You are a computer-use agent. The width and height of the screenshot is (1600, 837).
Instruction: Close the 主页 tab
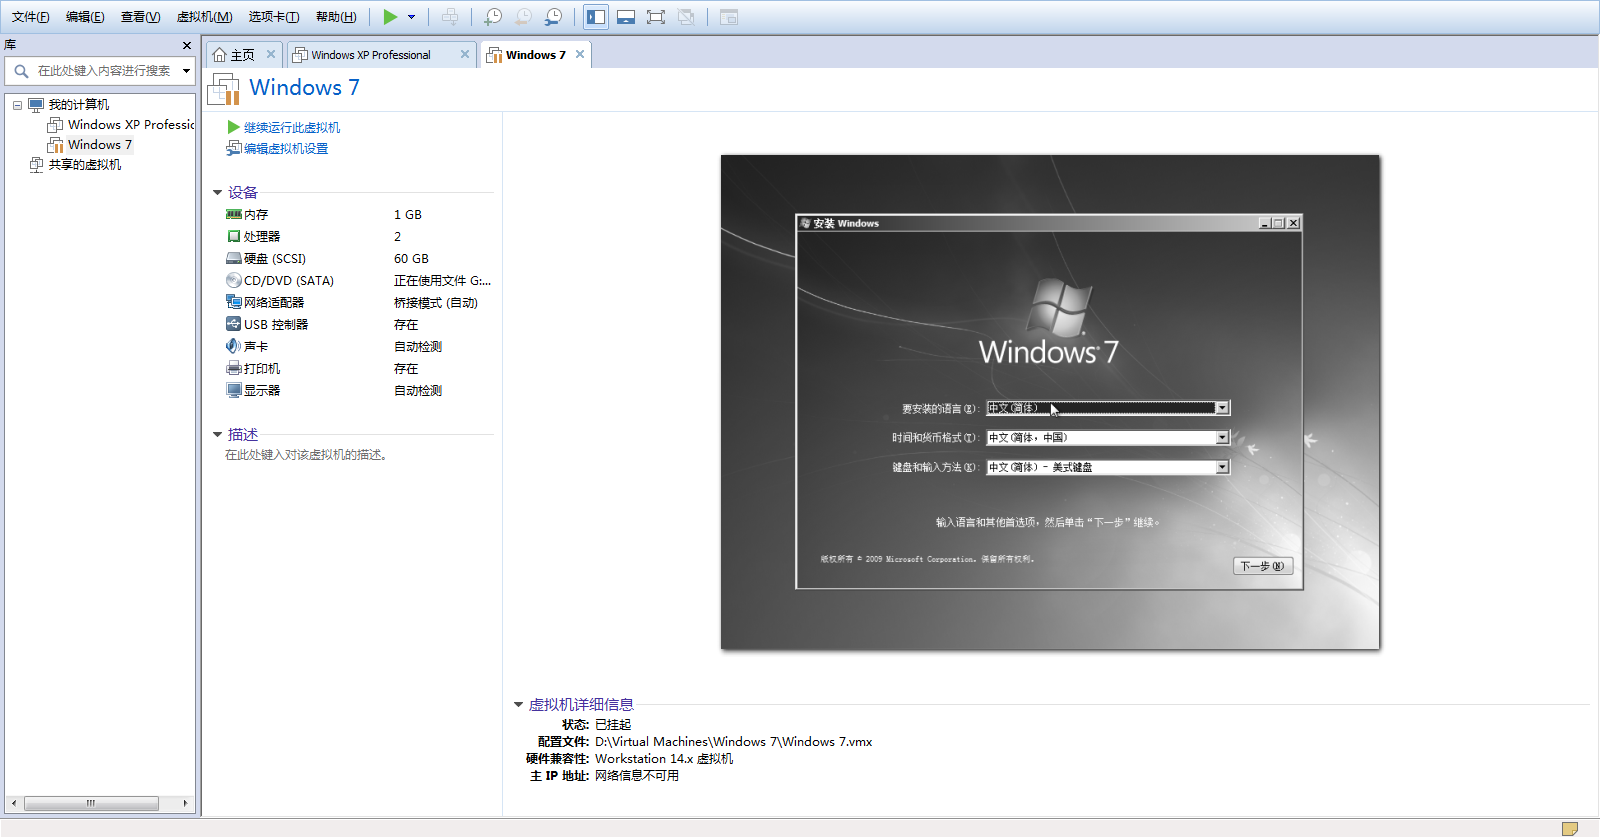click(x=270, y=54)
